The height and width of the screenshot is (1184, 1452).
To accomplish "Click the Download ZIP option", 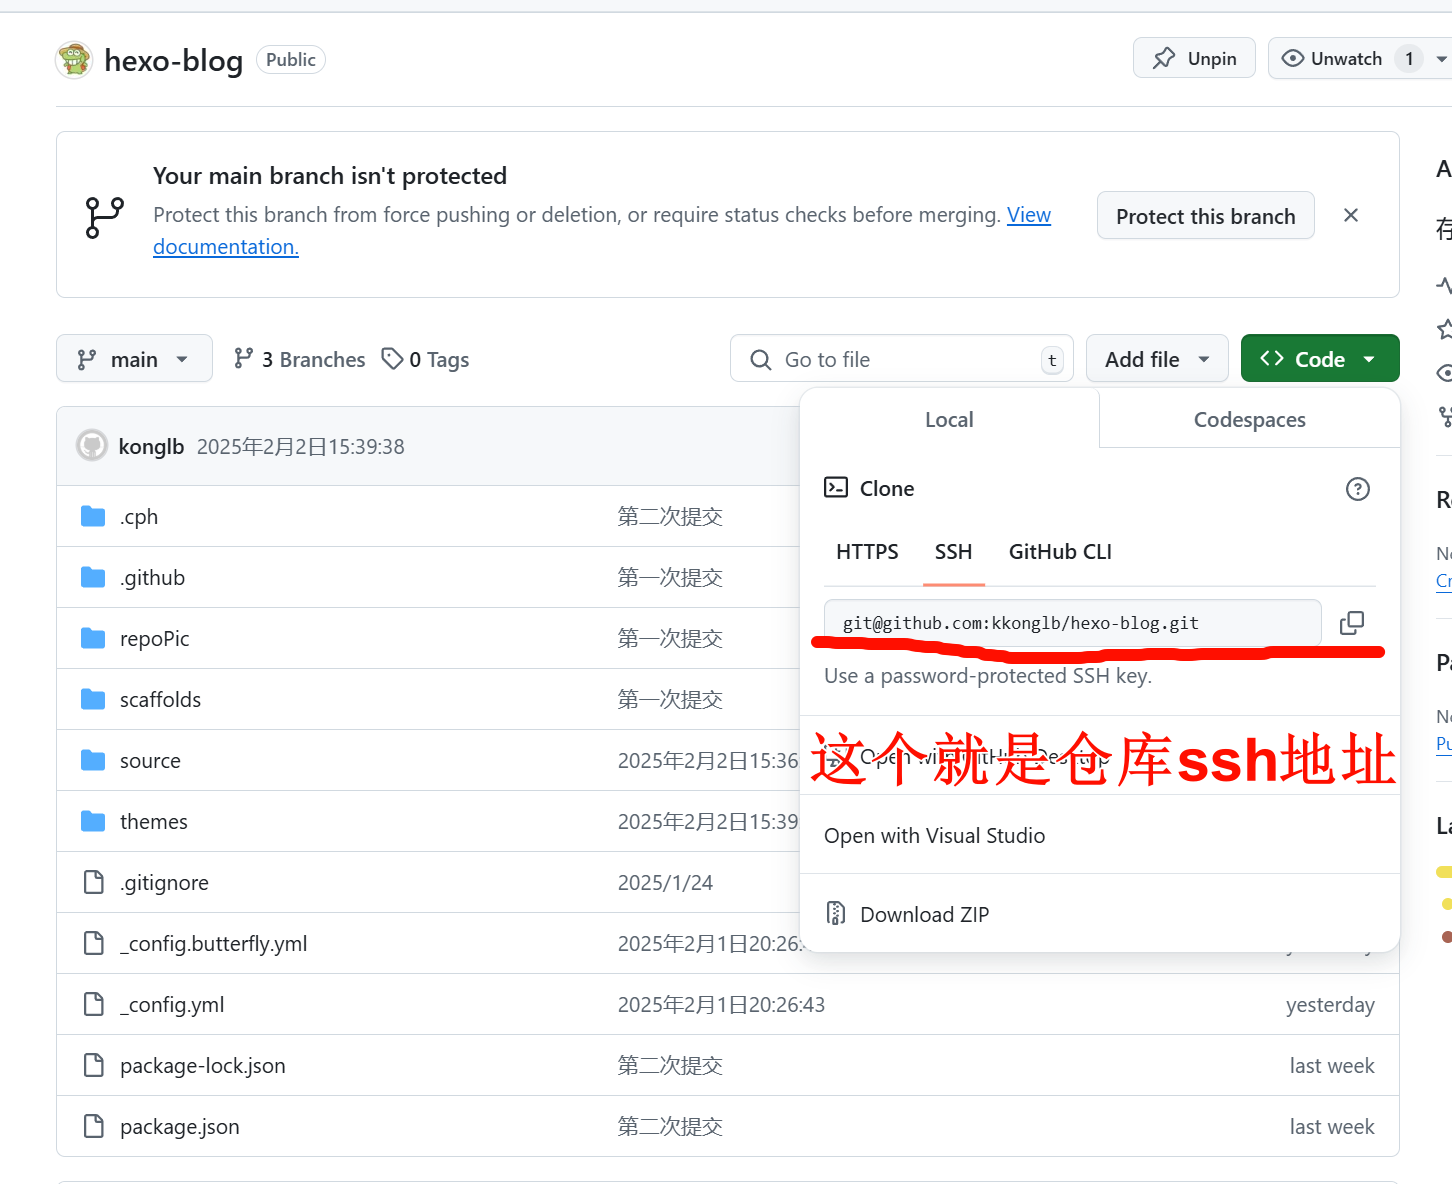I will tap(924, 915).
